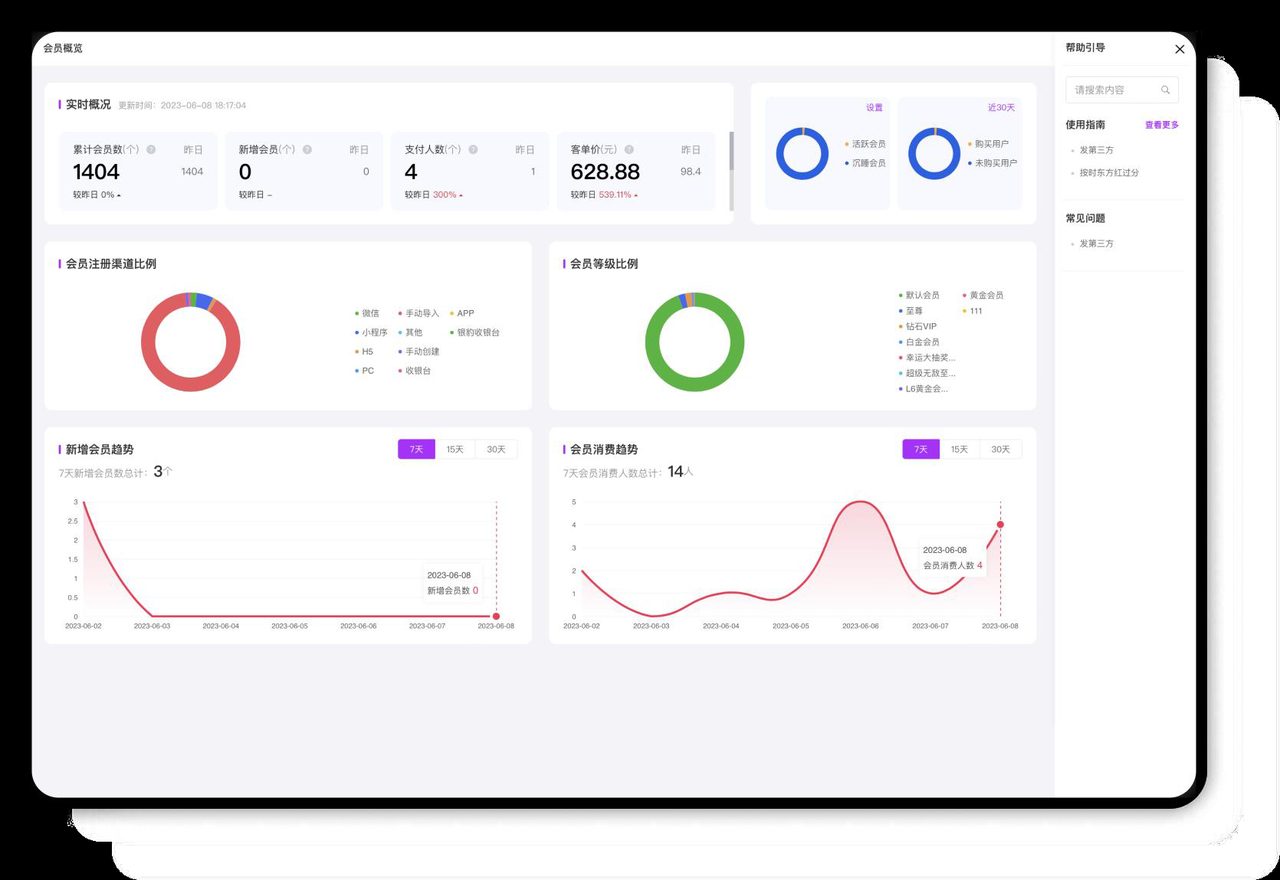Screen dimensions: 1280x880
Task: Click the help icon beside 新增会员
Action: coord(307,150)
